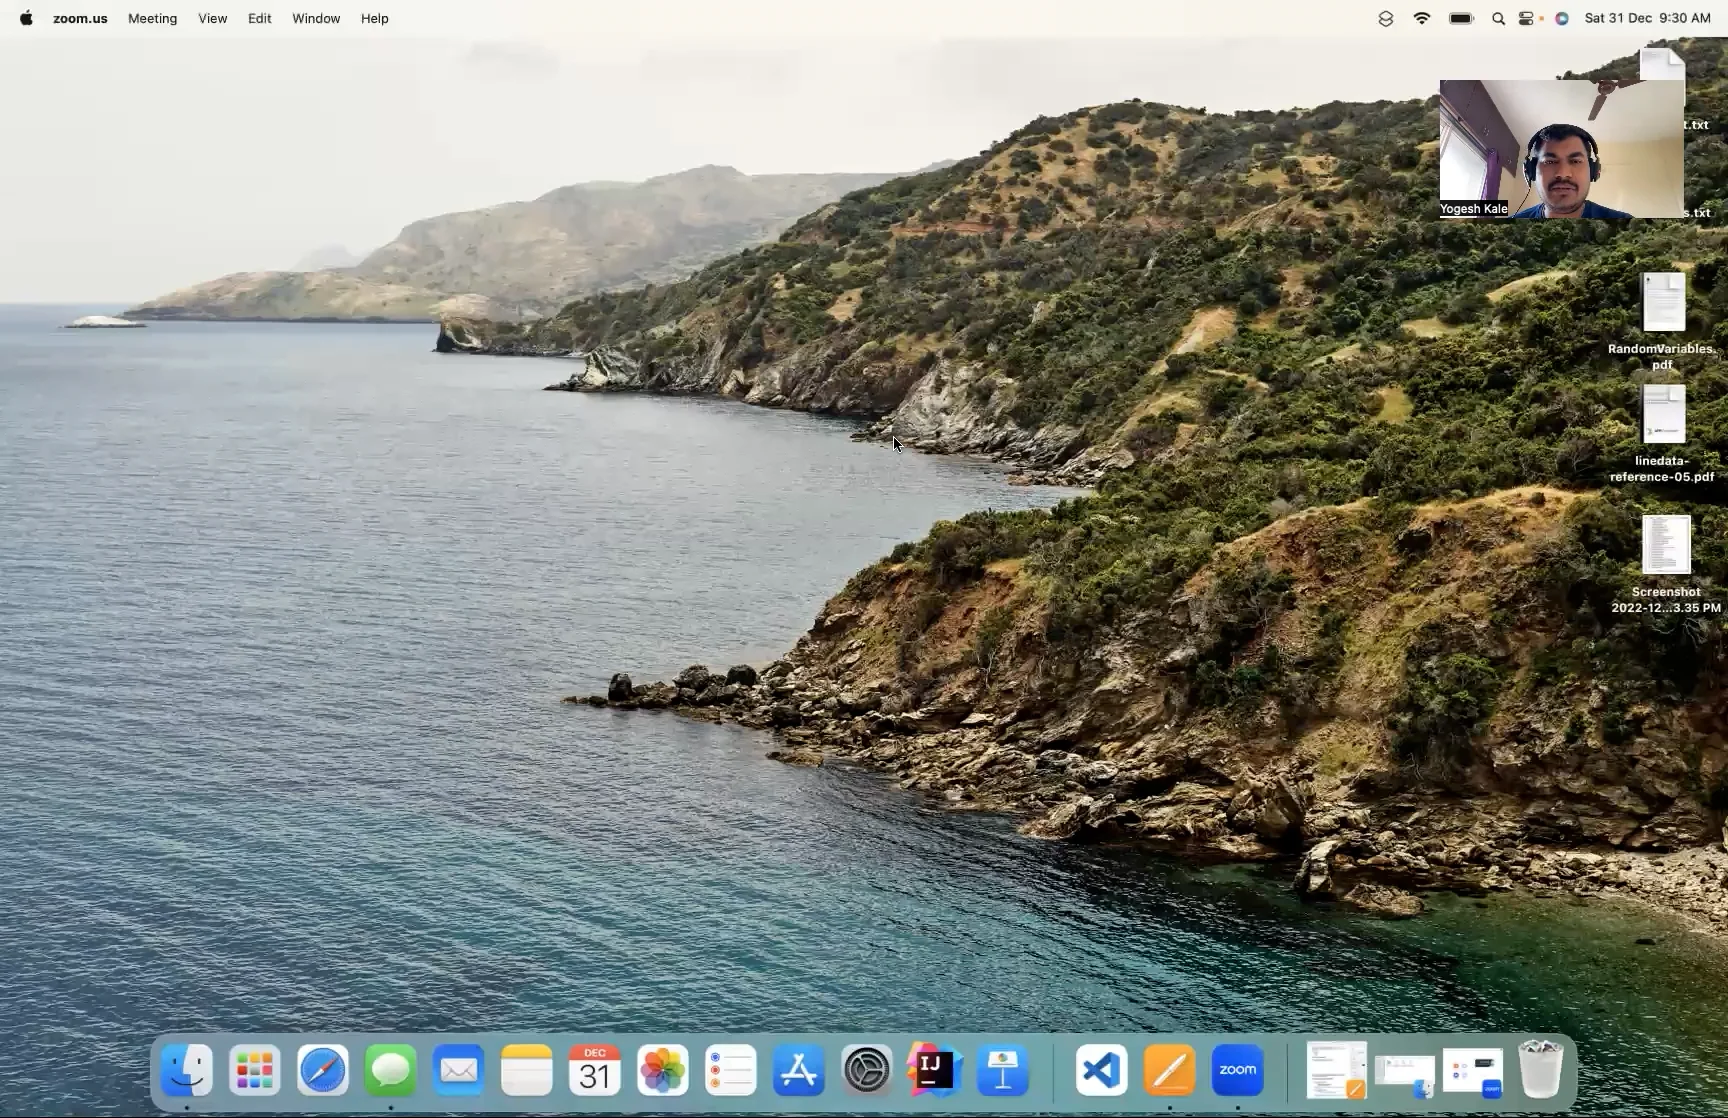Open IntelliJ IDEA from the dock
1728x1118 pixels.
click(x=933, y=1070)
